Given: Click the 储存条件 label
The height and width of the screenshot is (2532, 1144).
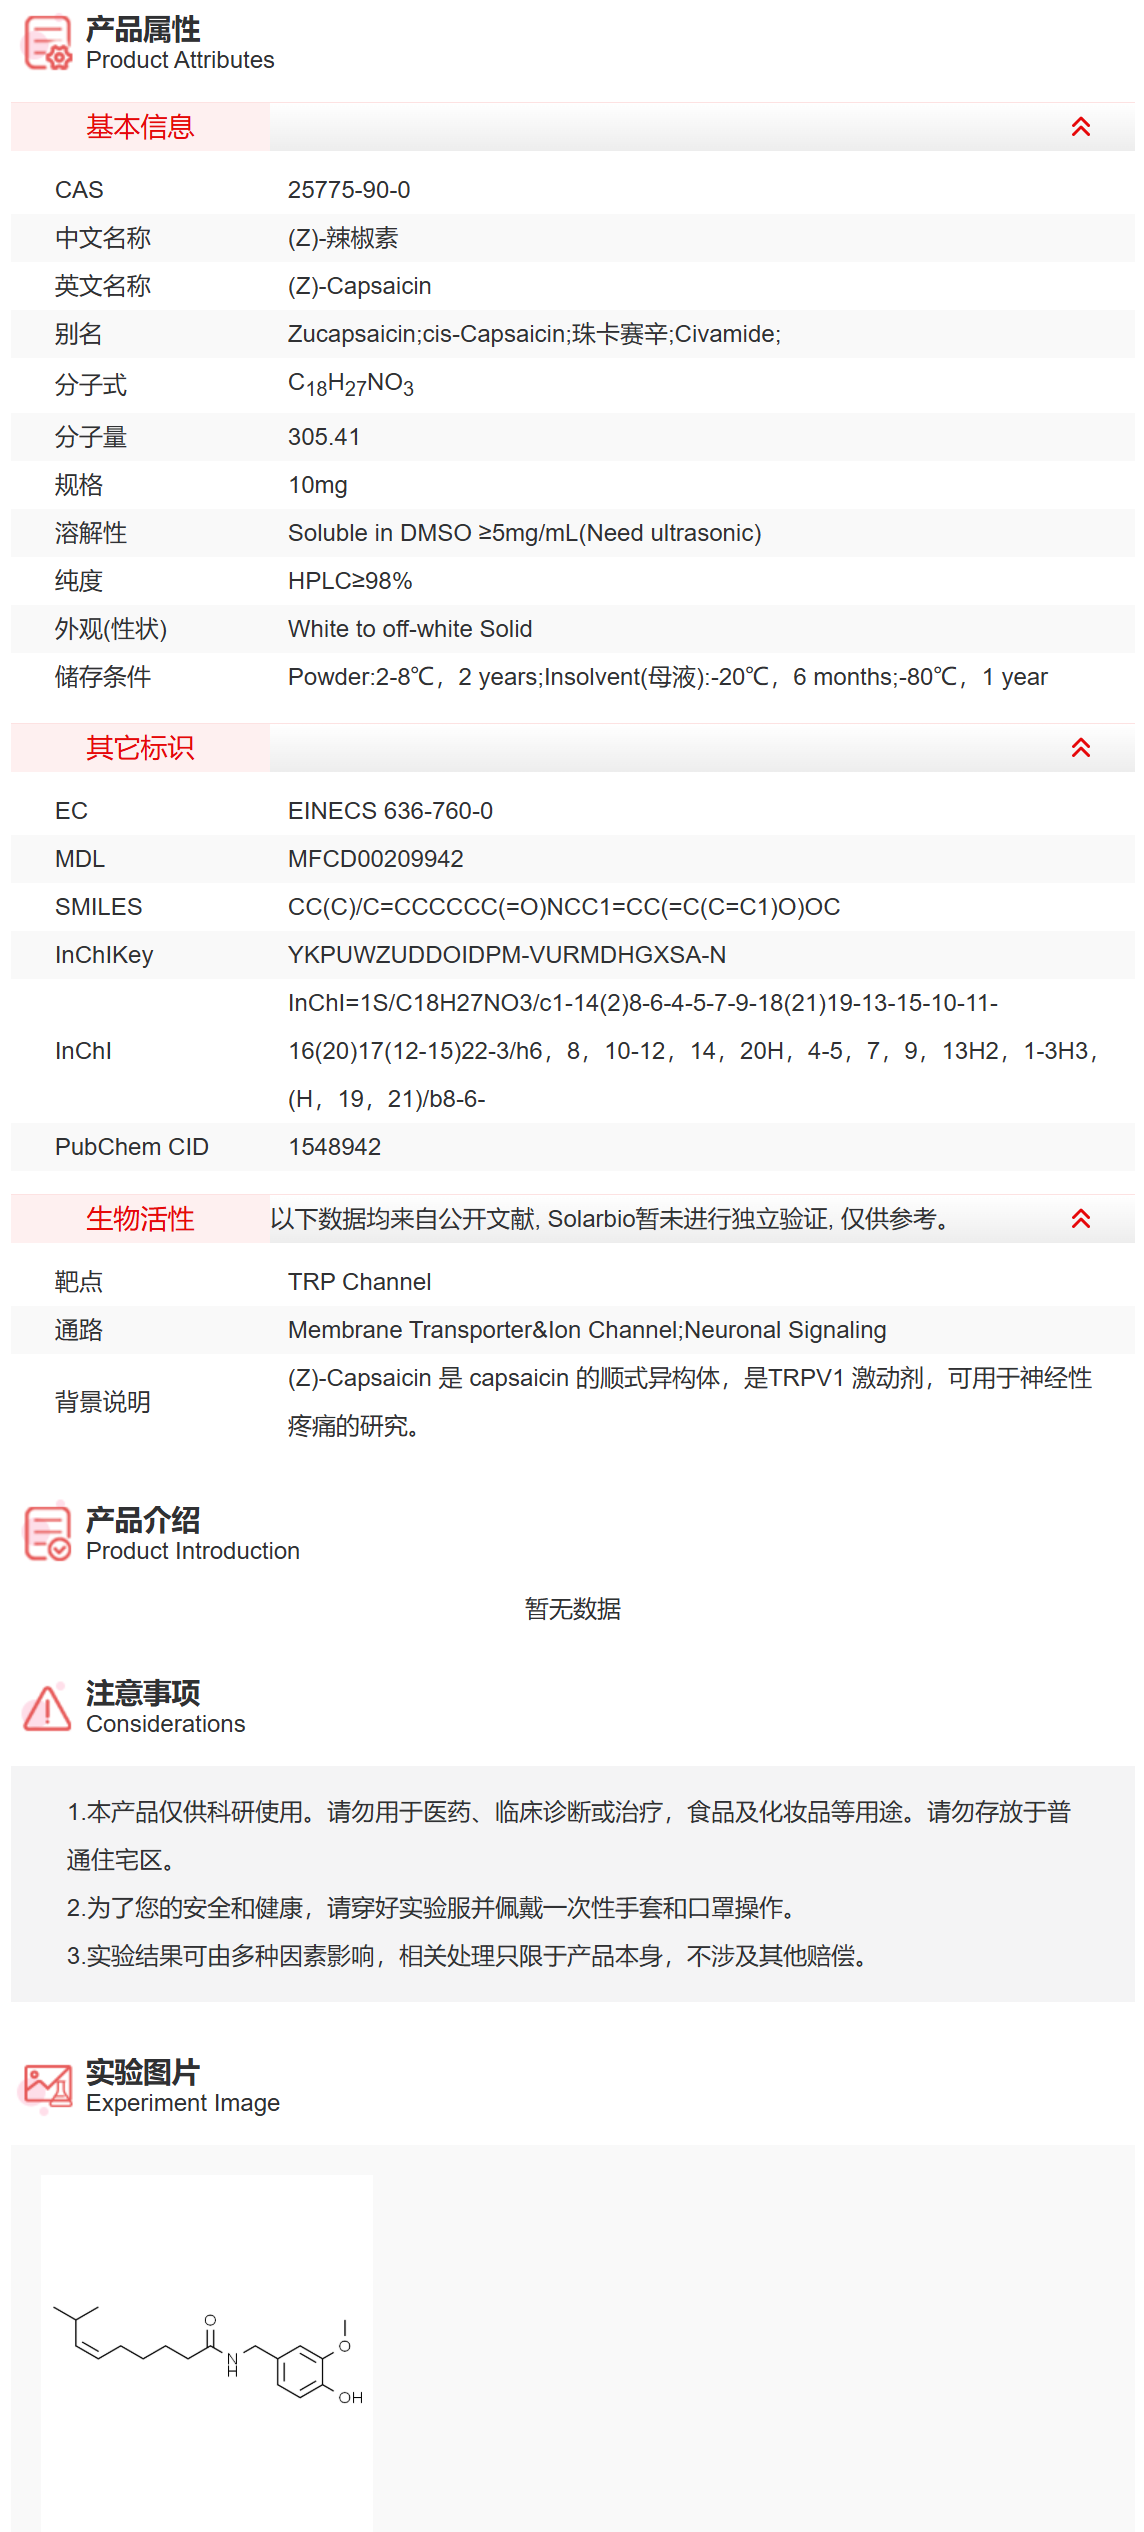Looking at the screenshot, I should tap(103, 677).
